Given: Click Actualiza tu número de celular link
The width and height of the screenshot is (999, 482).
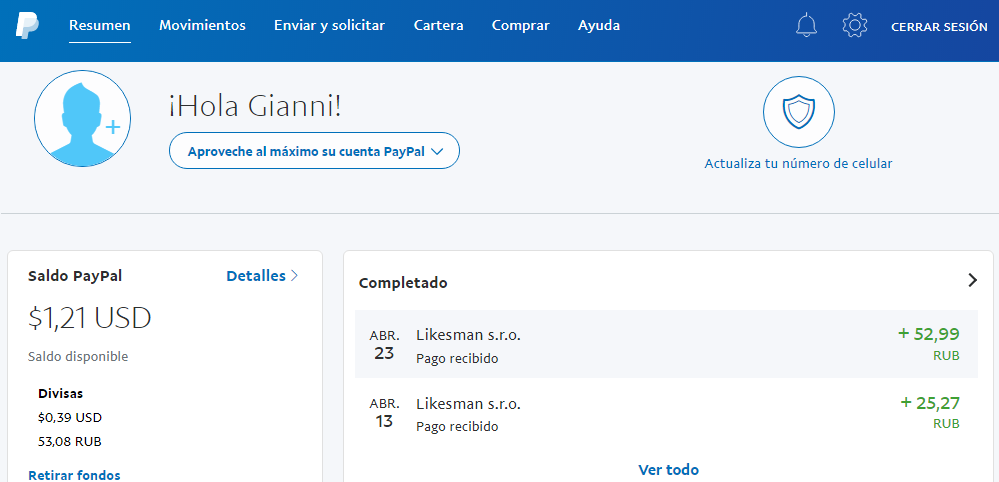Looking at the screenshot, I should pyautogui.click(x=798, y=164).
